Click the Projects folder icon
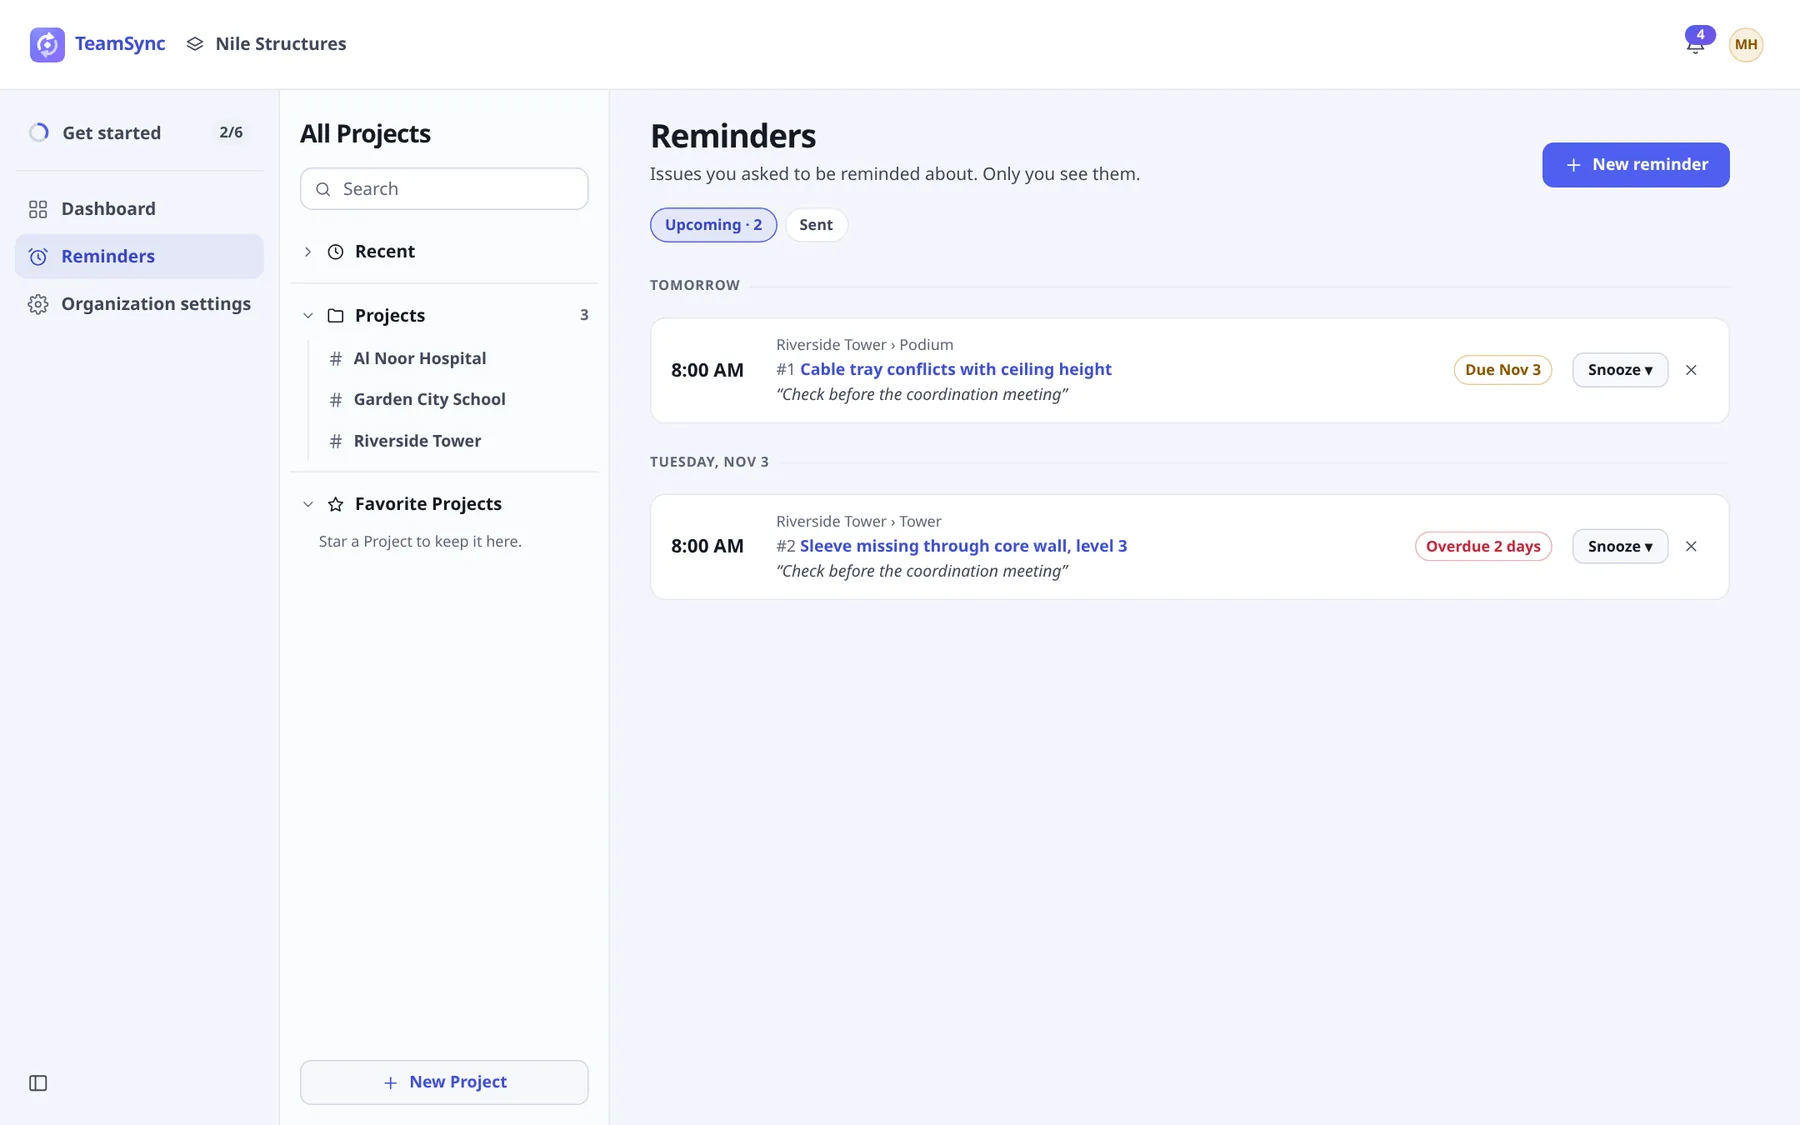This screenshot has width=1800, height=1125. click(336, 316)
